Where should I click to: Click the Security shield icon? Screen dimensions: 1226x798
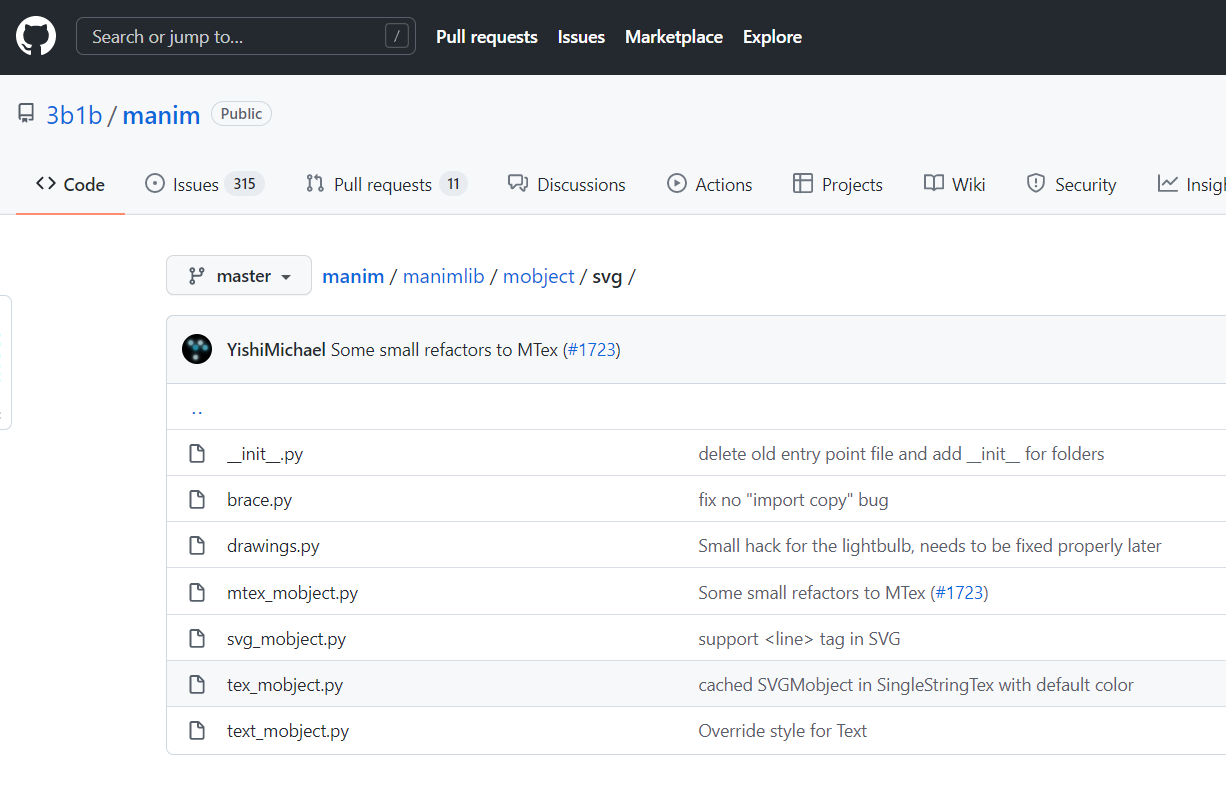point(1034,184)
